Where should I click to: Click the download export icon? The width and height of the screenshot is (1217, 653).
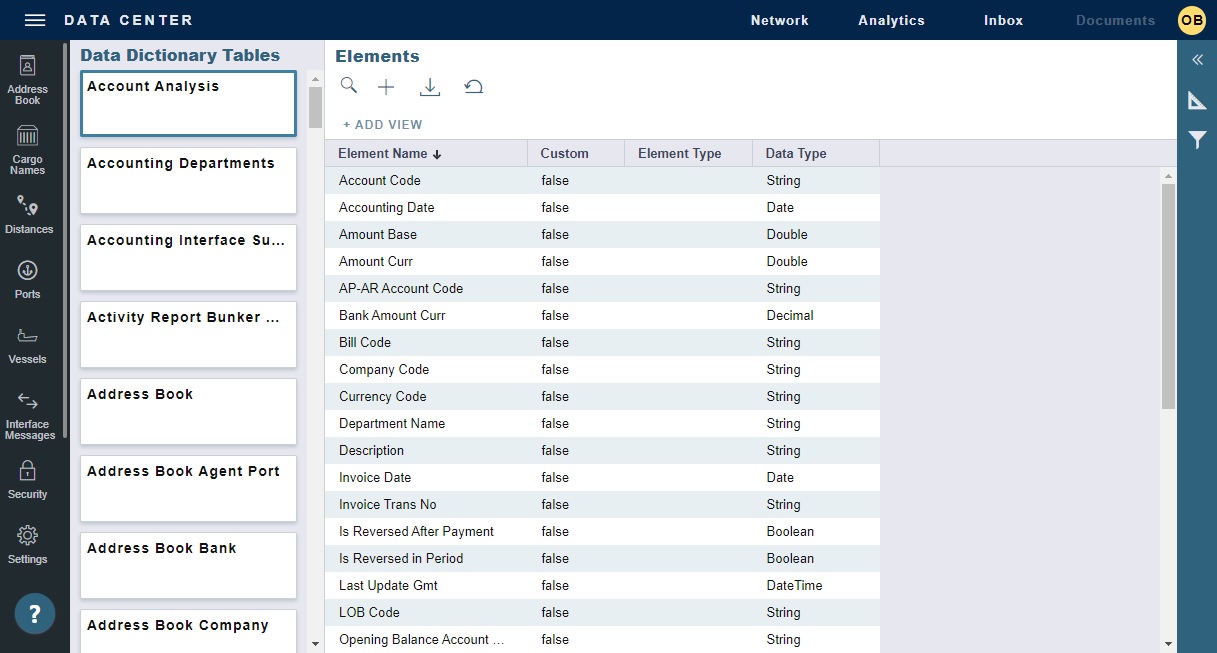(x=430, y=86)
